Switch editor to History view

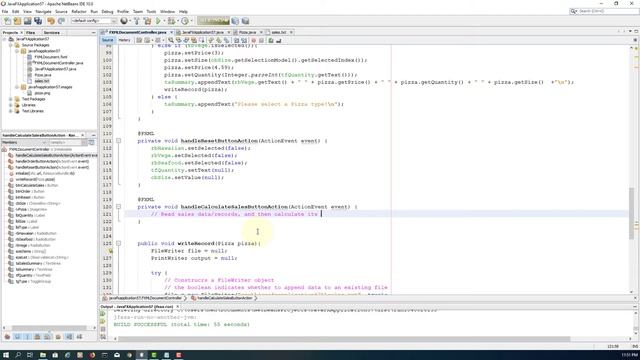(124, 40)
